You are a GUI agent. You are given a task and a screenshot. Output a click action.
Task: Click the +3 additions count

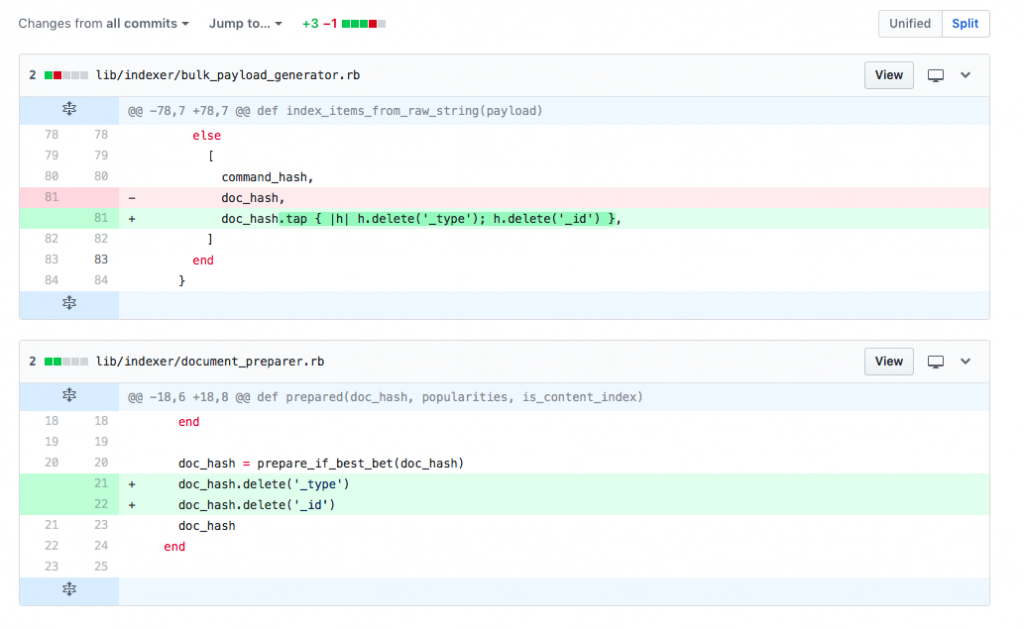click(x=310, y=24)
